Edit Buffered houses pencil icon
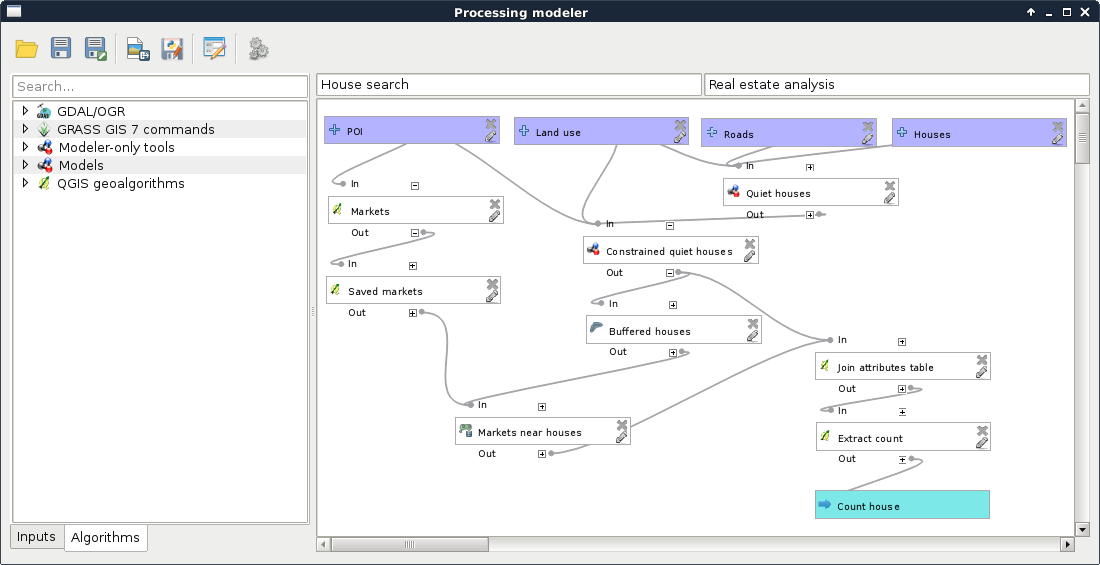Screen dimensions: 1100x565 pyautogui.click(x=753, y=336)
